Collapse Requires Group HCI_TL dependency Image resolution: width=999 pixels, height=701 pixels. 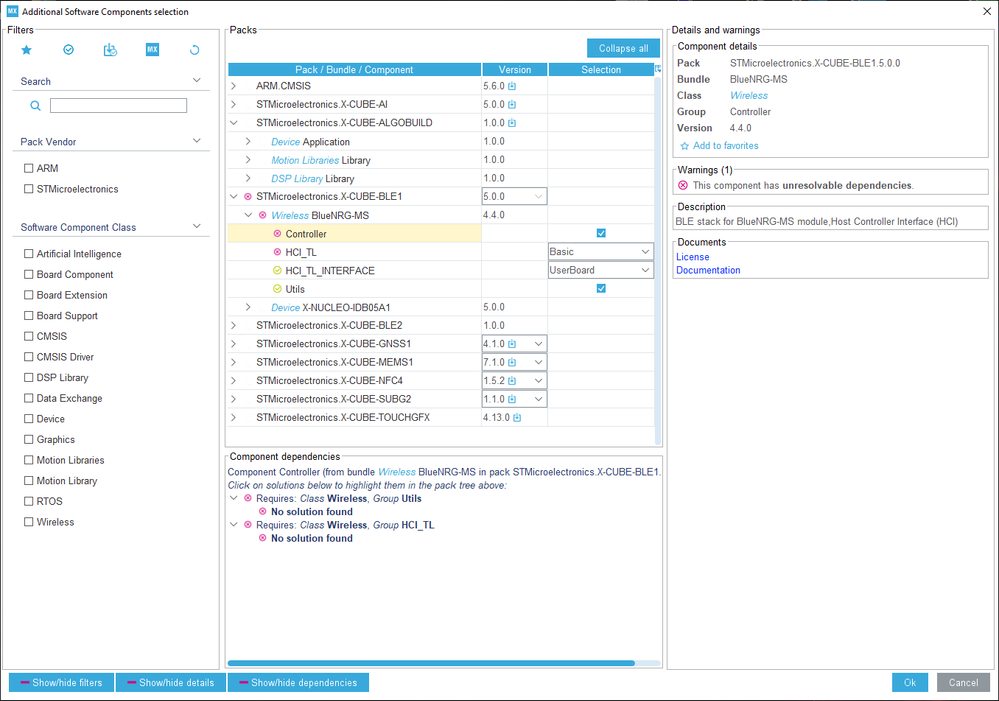tap(234, 525)
